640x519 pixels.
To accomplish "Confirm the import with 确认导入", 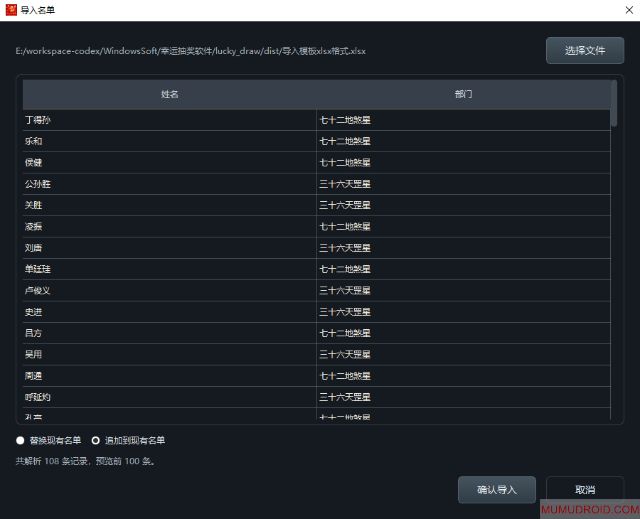I will click(497, 490).
